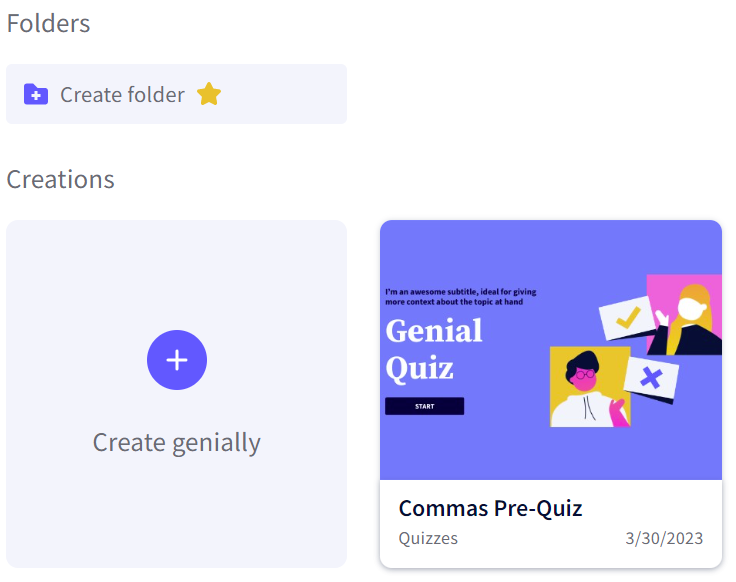The height and width of the screenshot is (582, 736).
Task: Click the Quizzes category label
Action: 428,538
